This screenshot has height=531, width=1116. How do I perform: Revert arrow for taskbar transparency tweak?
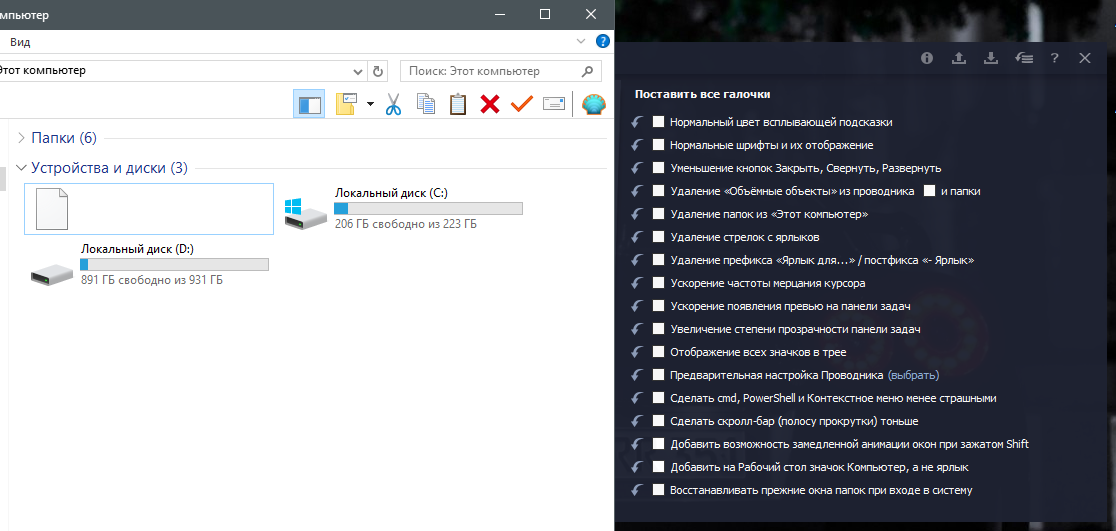(x=637, y=329)
